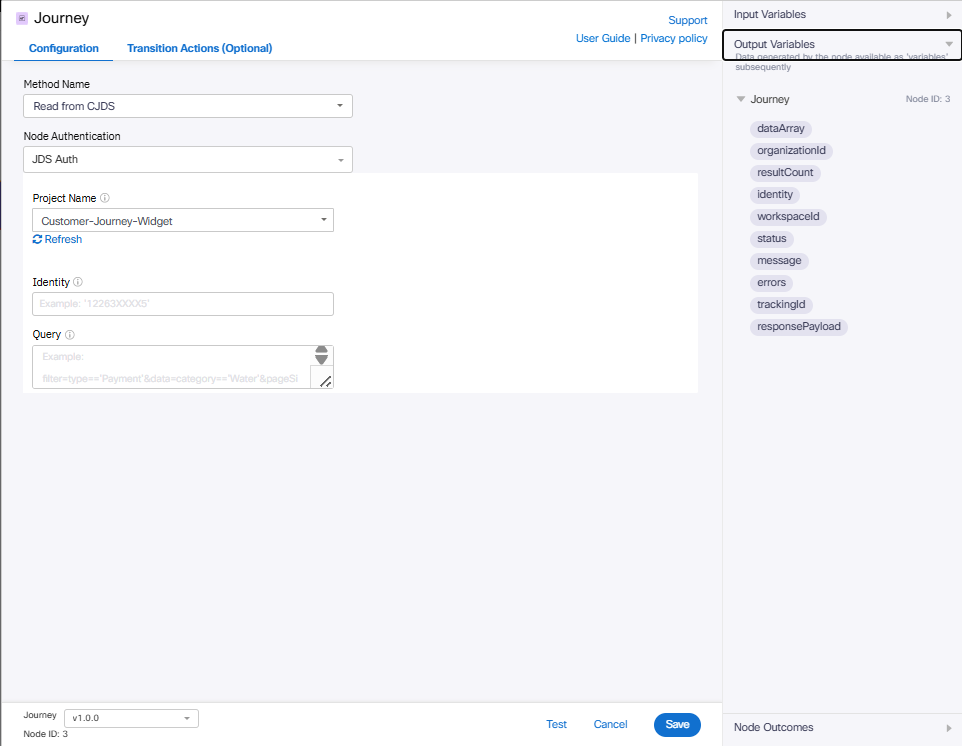The image size is (962, 746).
Task: Click the Test button
Action: (x=556, y=725)
